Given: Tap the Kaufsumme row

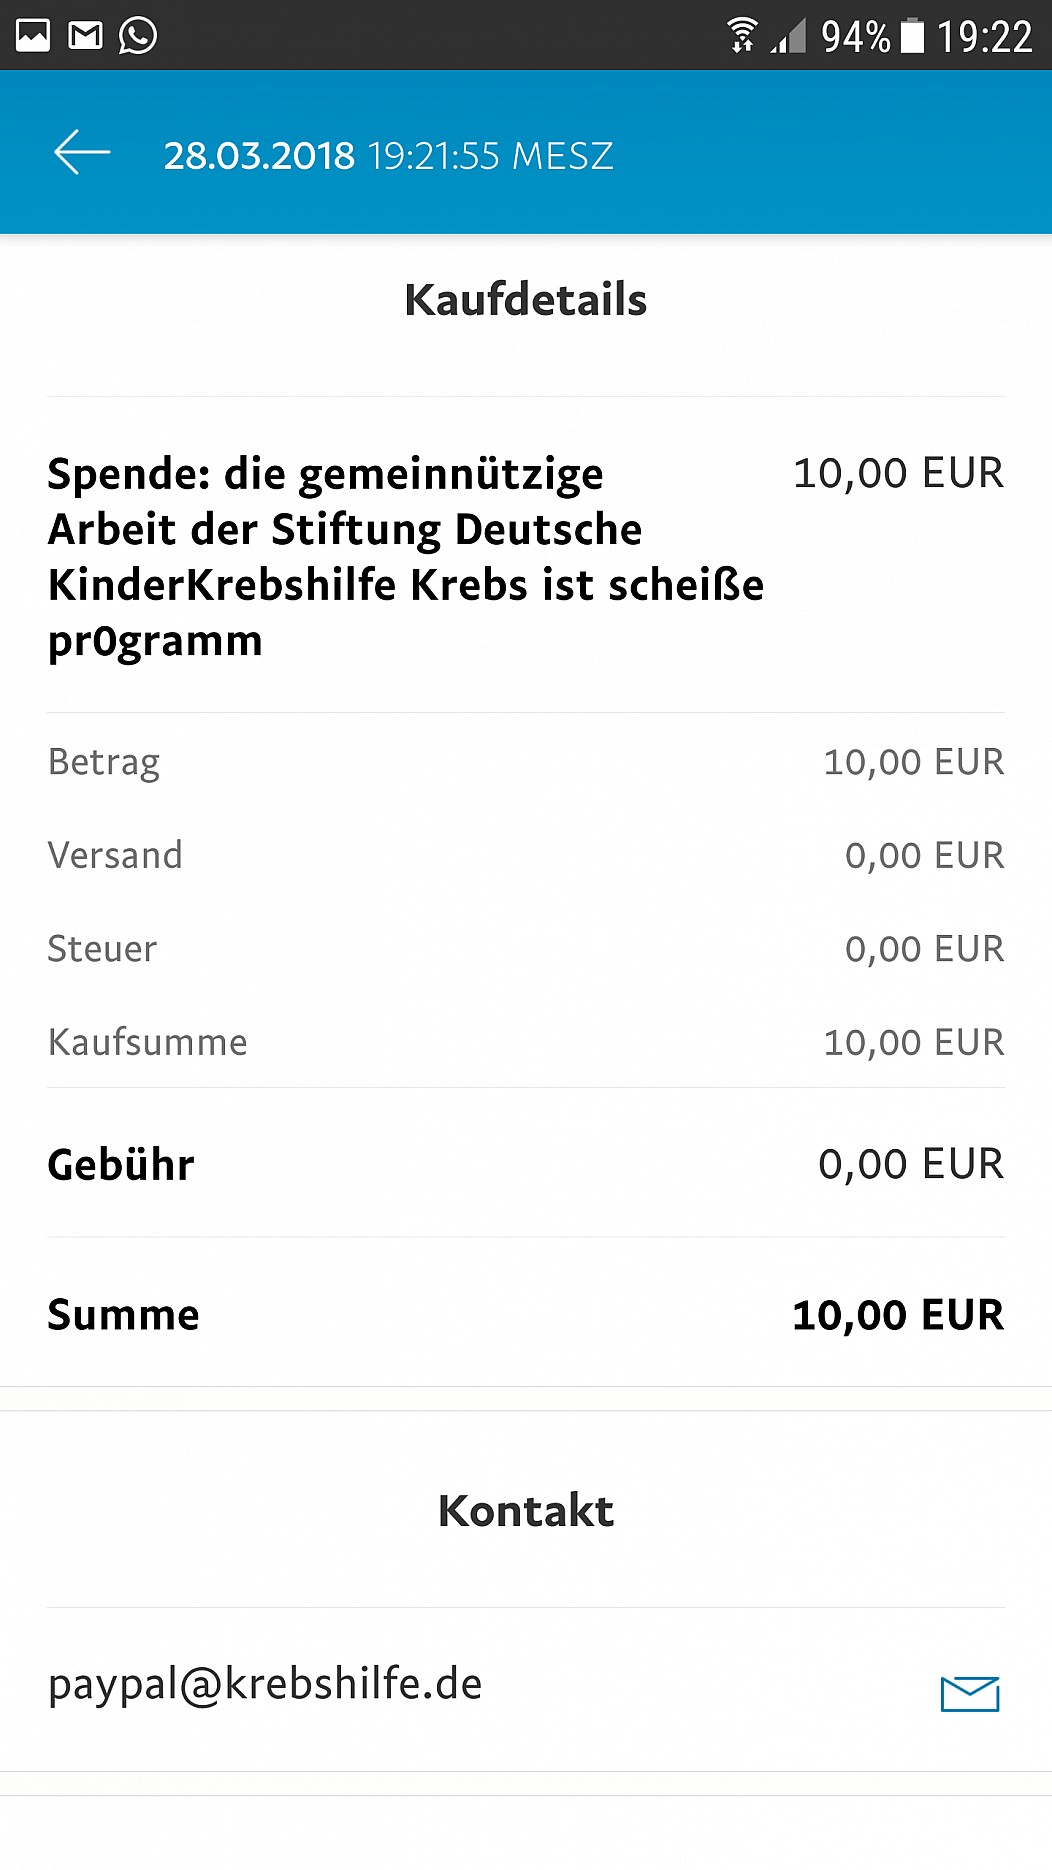Looking at the screenshot, I should pyautogui.click(x=526, y=1042).
